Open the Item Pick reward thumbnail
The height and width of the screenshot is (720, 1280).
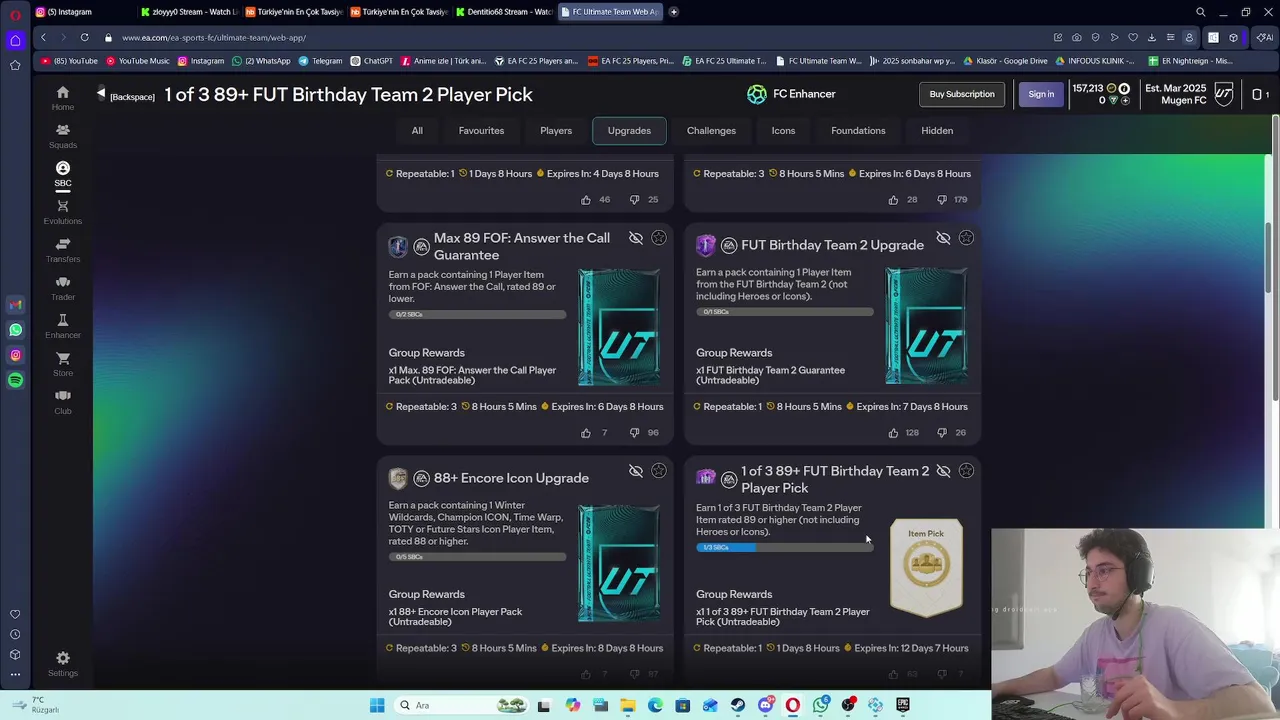[926, 566]
